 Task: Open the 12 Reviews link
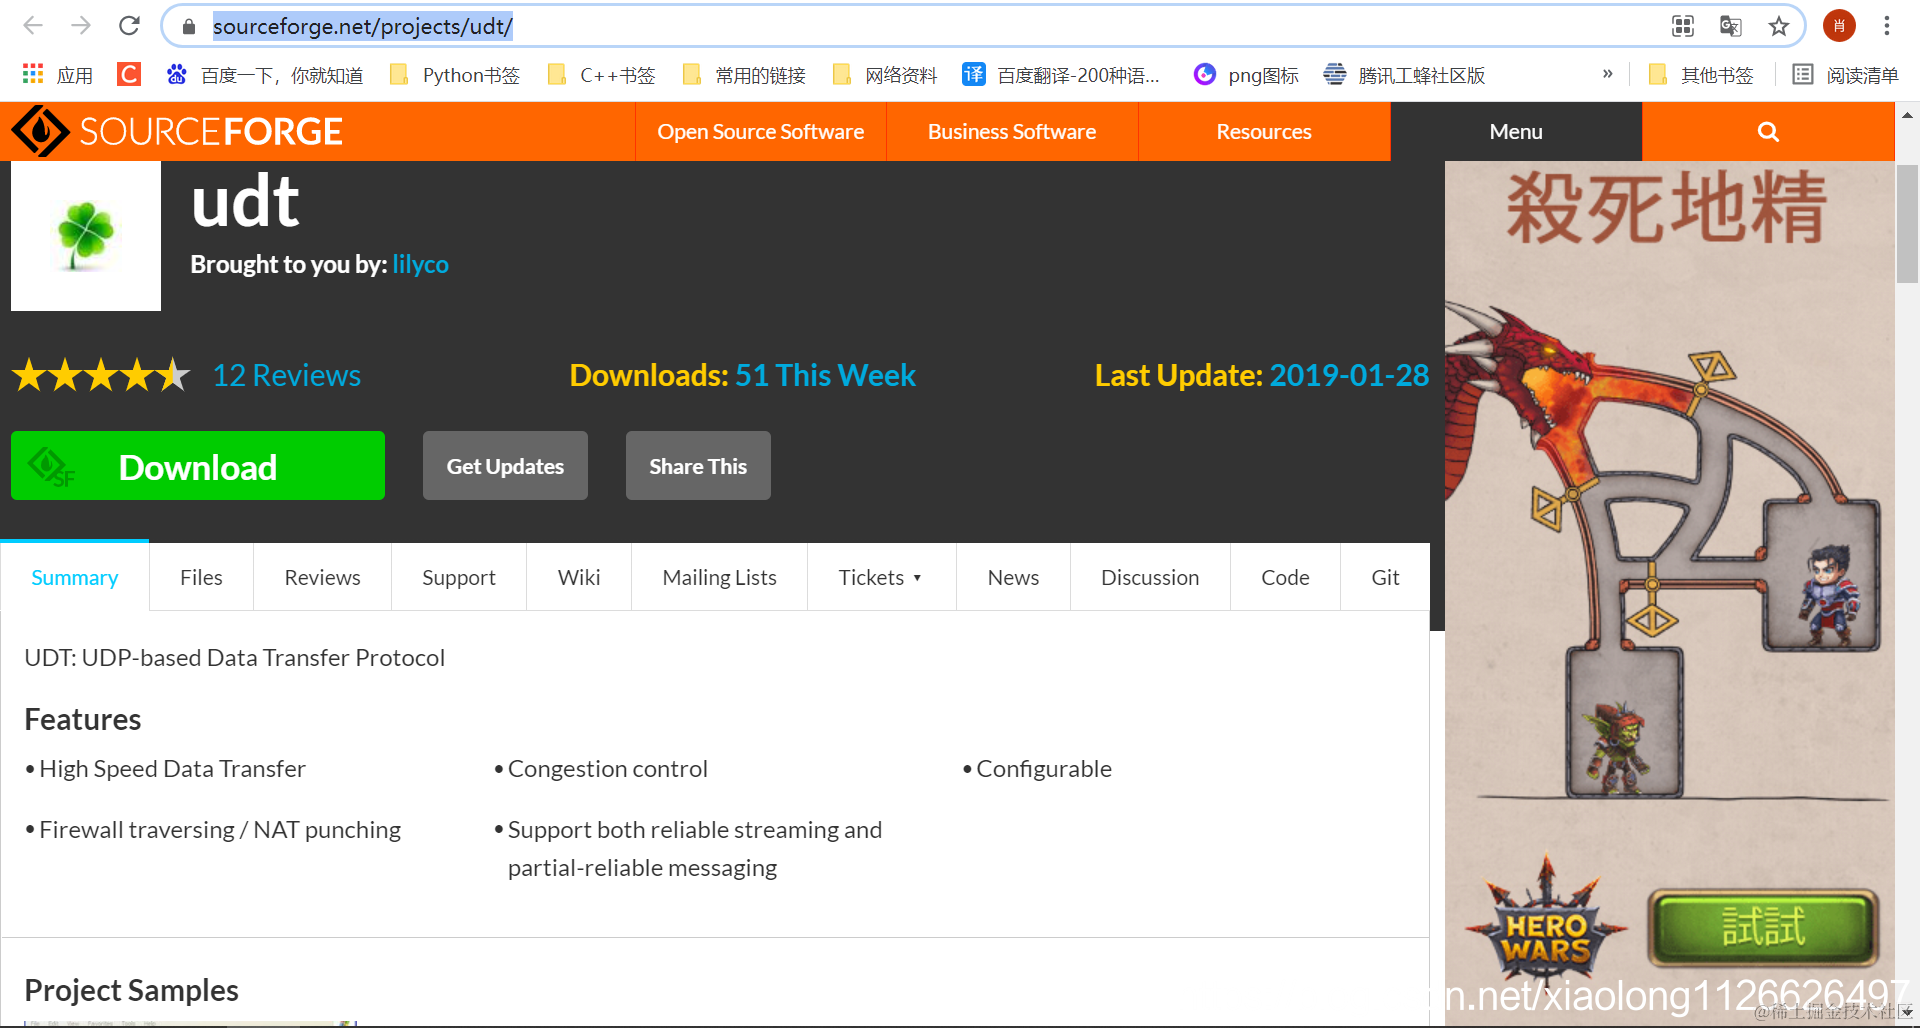(x=287, y=375)
